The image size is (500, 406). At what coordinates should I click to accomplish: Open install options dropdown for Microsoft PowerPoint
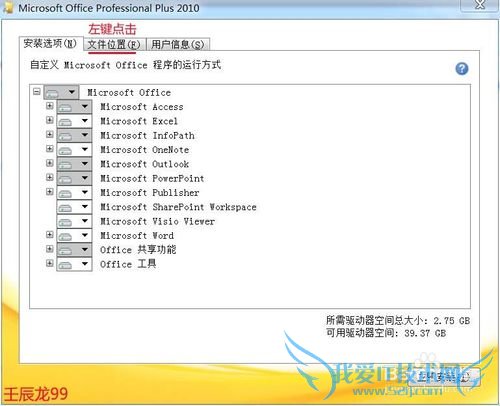(74, 178)
